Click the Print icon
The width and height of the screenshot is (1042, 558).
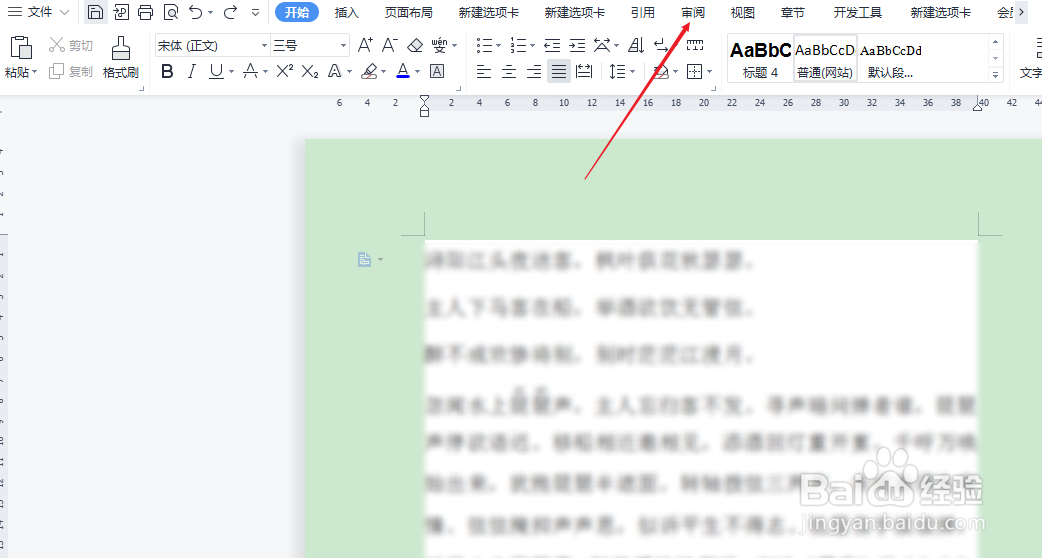(x=146, y=12)
